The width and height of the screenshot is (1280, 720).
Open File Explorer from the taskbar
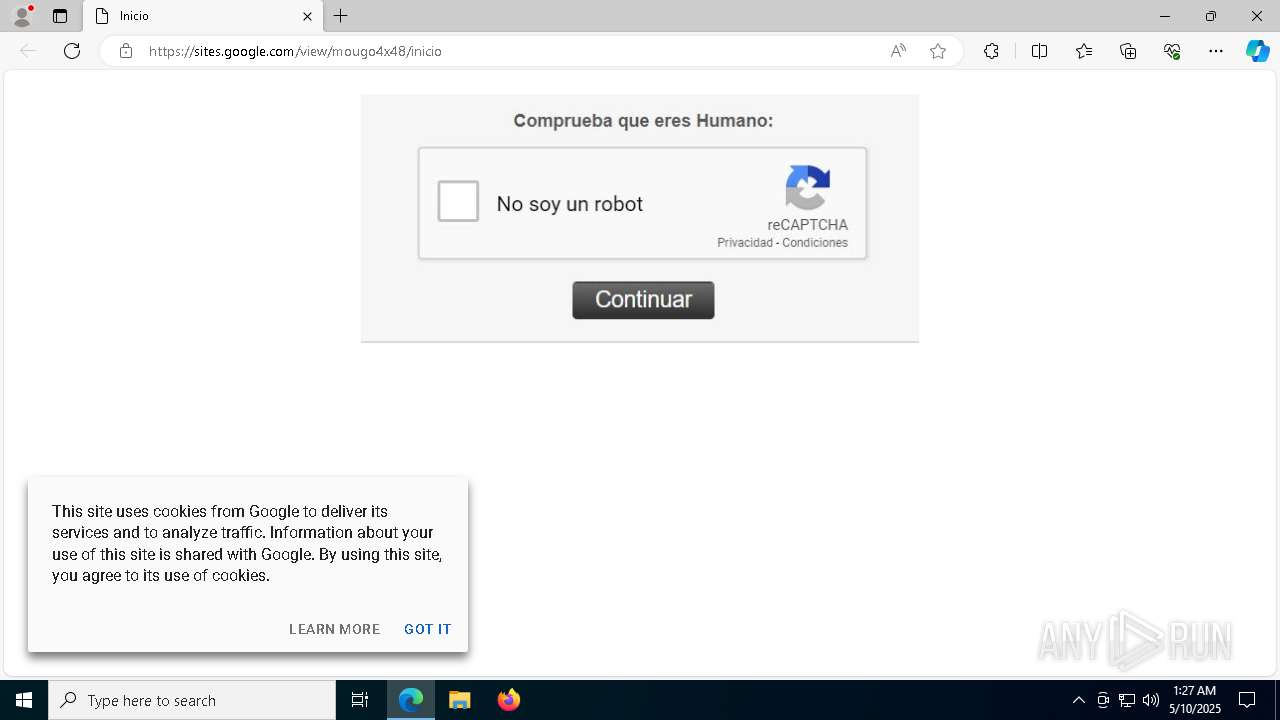click(460, 700)
